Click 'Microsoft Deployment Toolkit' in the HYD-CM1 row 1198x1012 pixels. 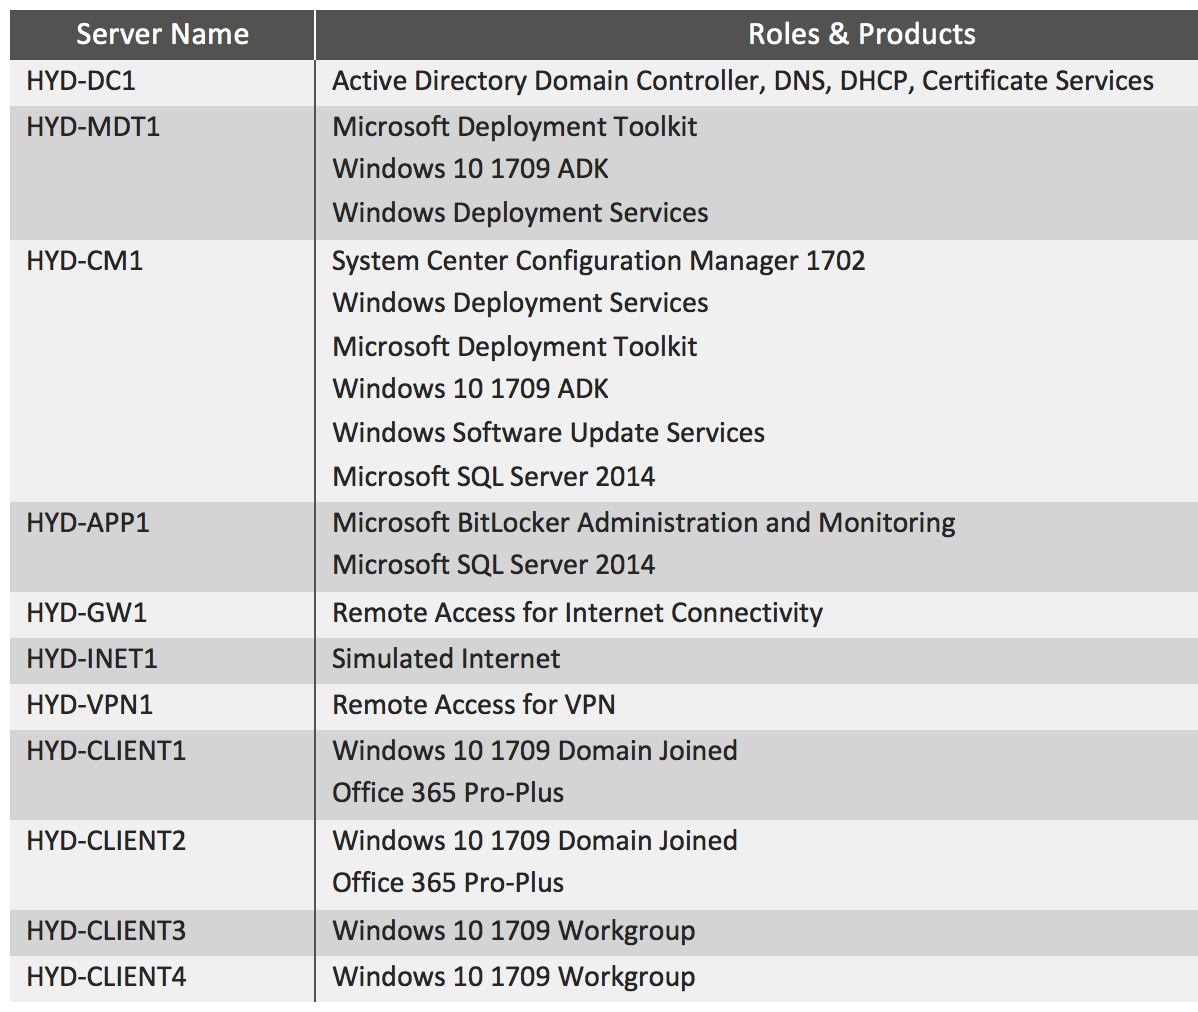(514, 347)
